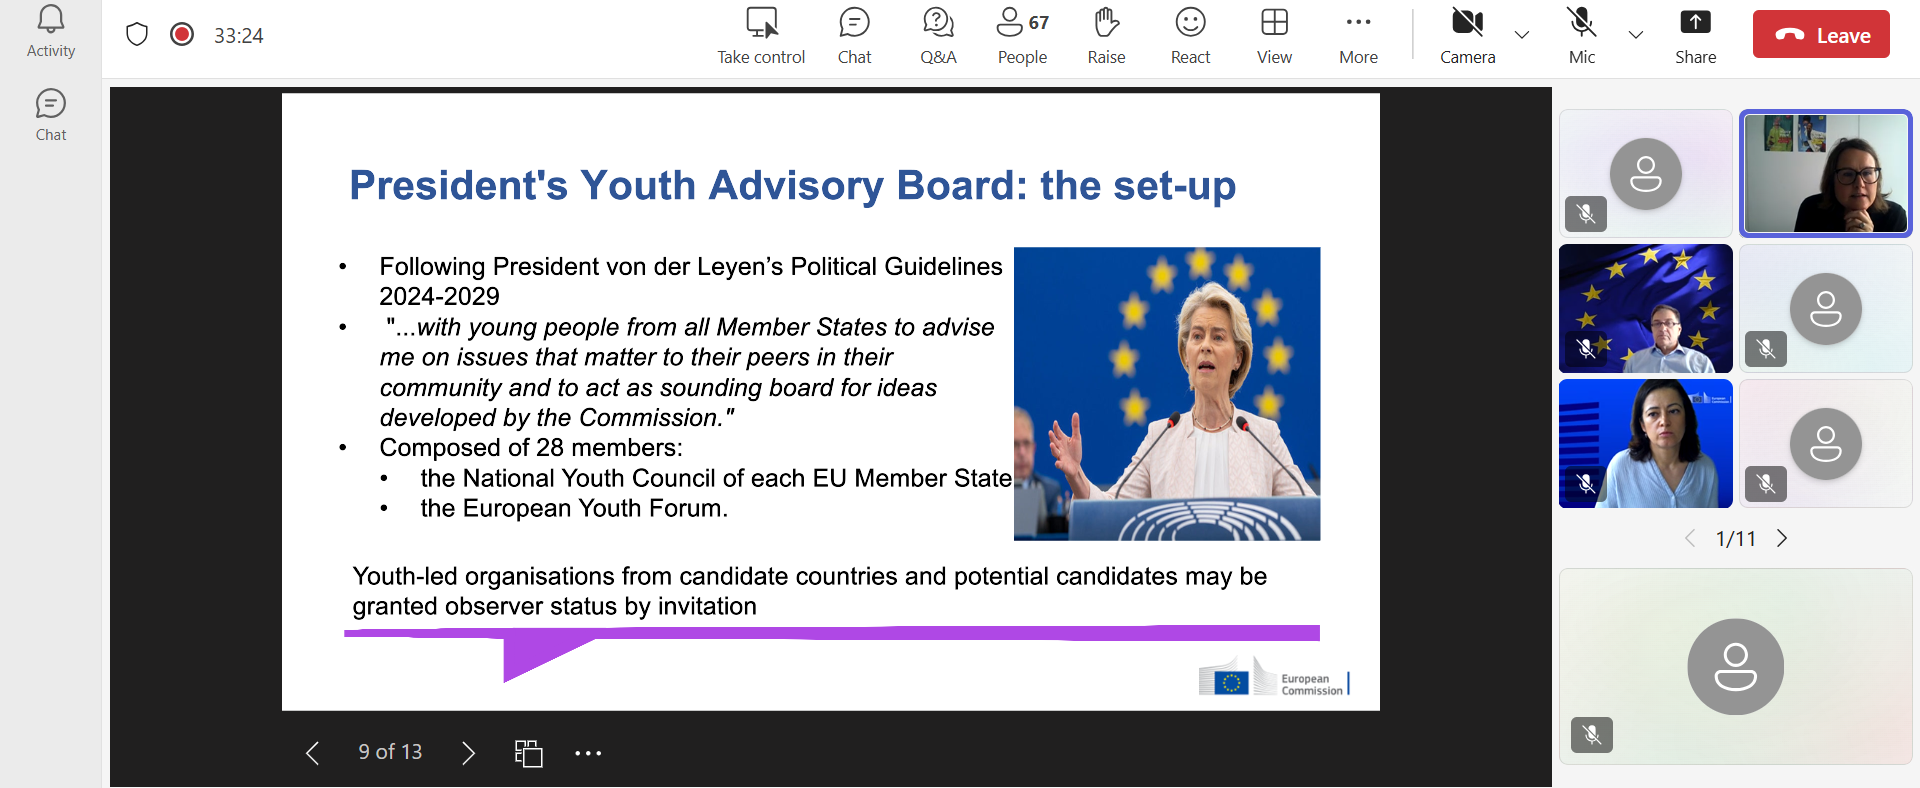Click the slide counter 9 of 13
The height and width of the screenshot is (788, 1920).
tap(390, 752)
